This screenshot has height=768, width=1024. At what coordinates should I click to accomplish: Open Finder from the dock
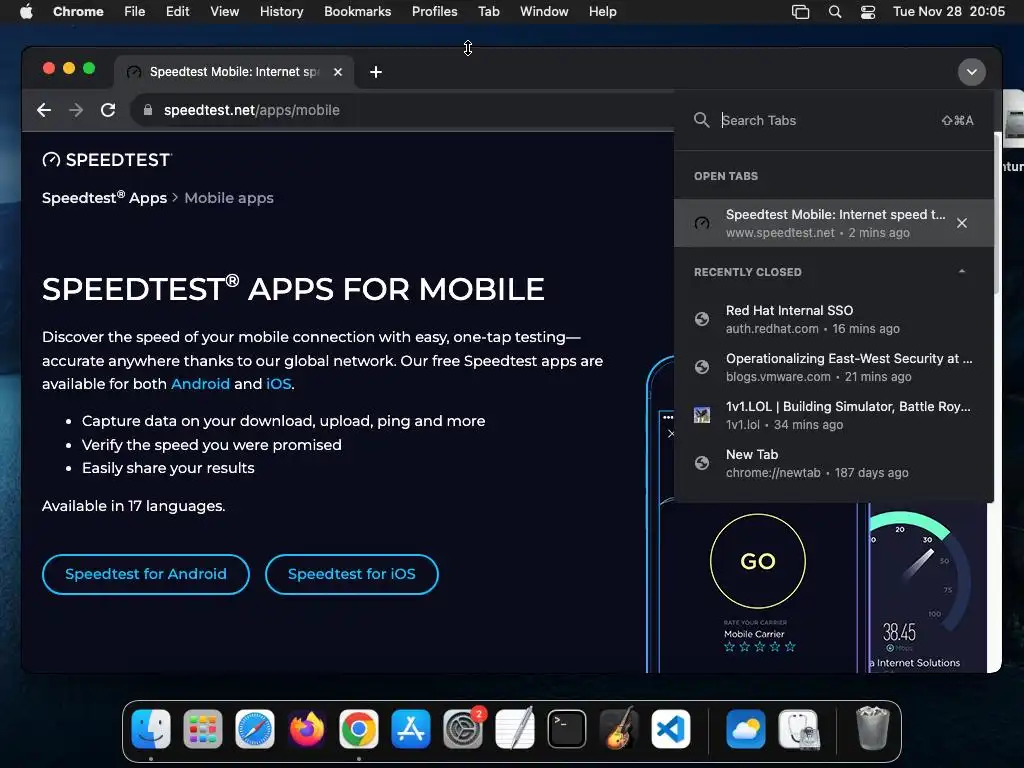(x=151, y=729)
